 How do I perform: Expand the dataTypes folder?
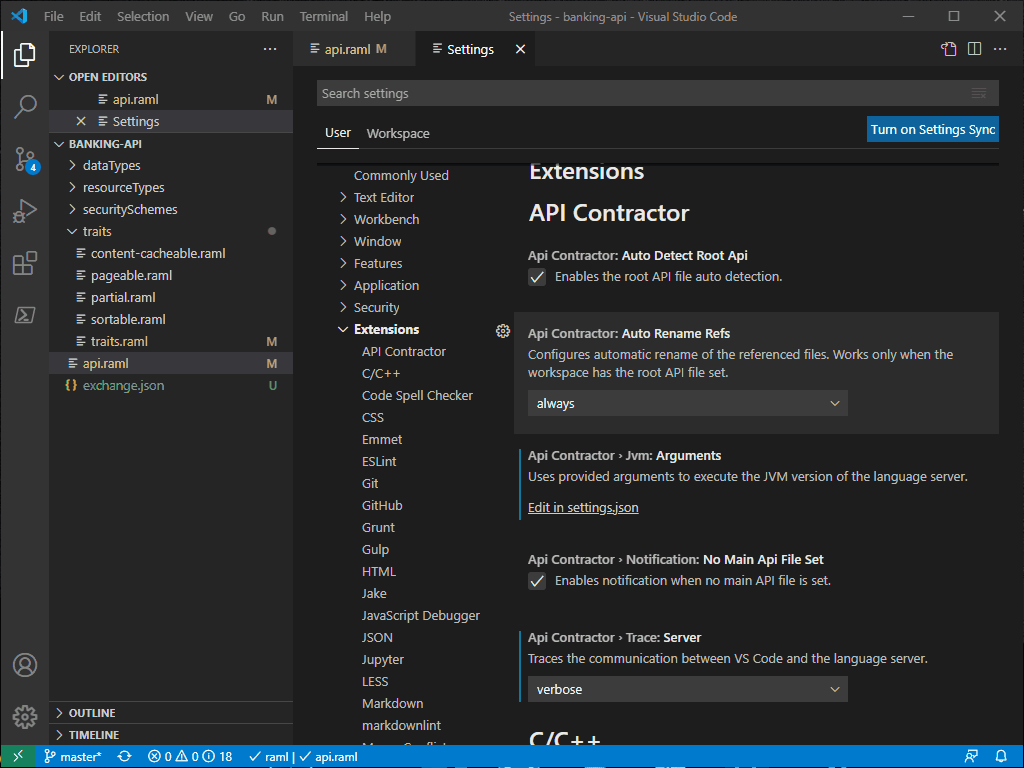[x=111, y=166]
